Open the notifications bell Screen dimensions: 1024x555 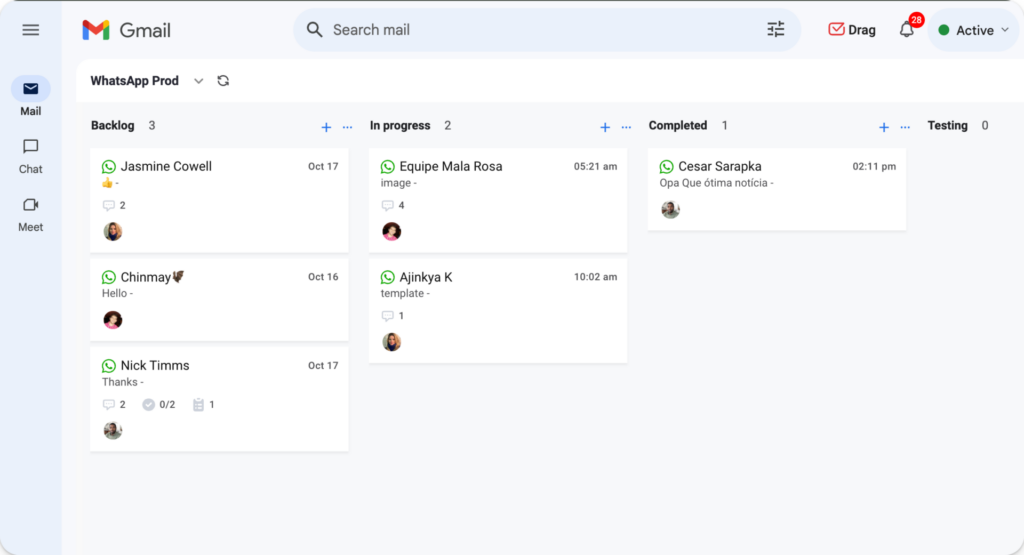[x=906, y=29]
